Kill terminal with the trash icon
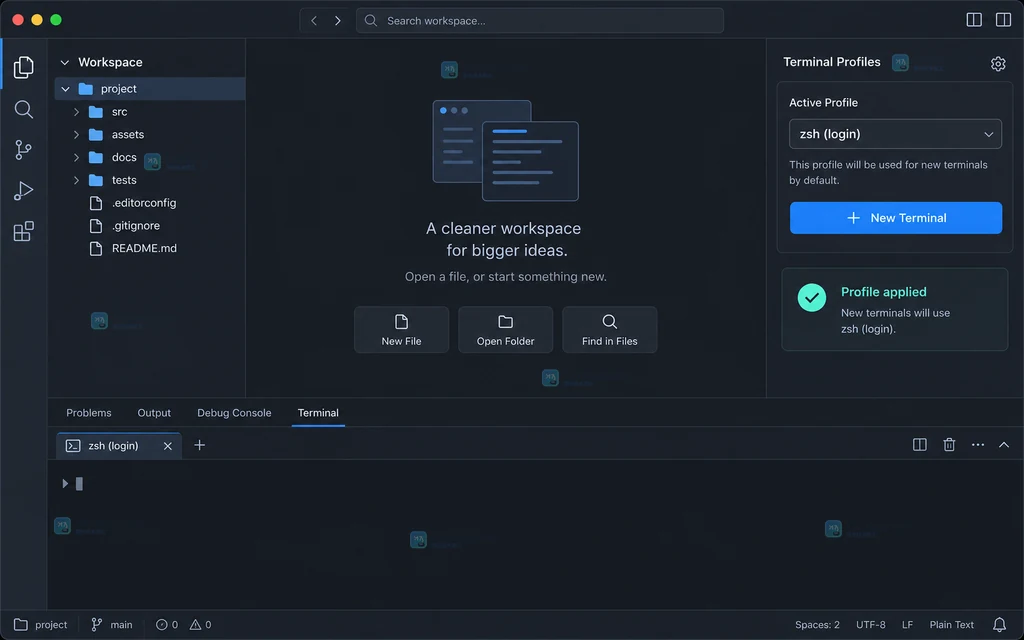 tap(949, 445)
